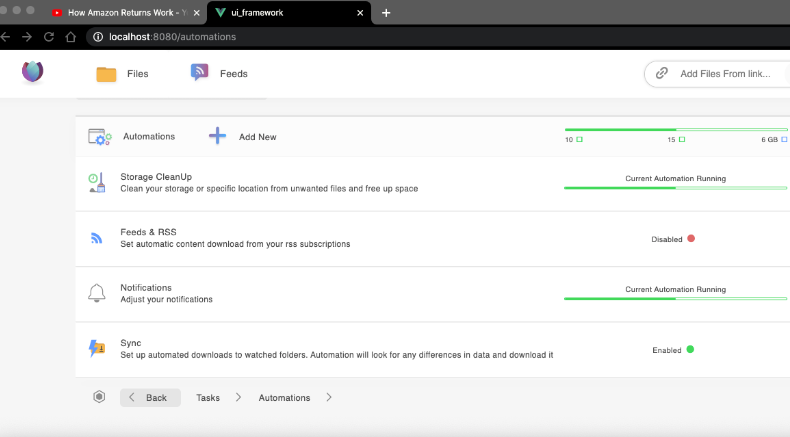Select the ui_framework browser tab

(x=289, y=13)
